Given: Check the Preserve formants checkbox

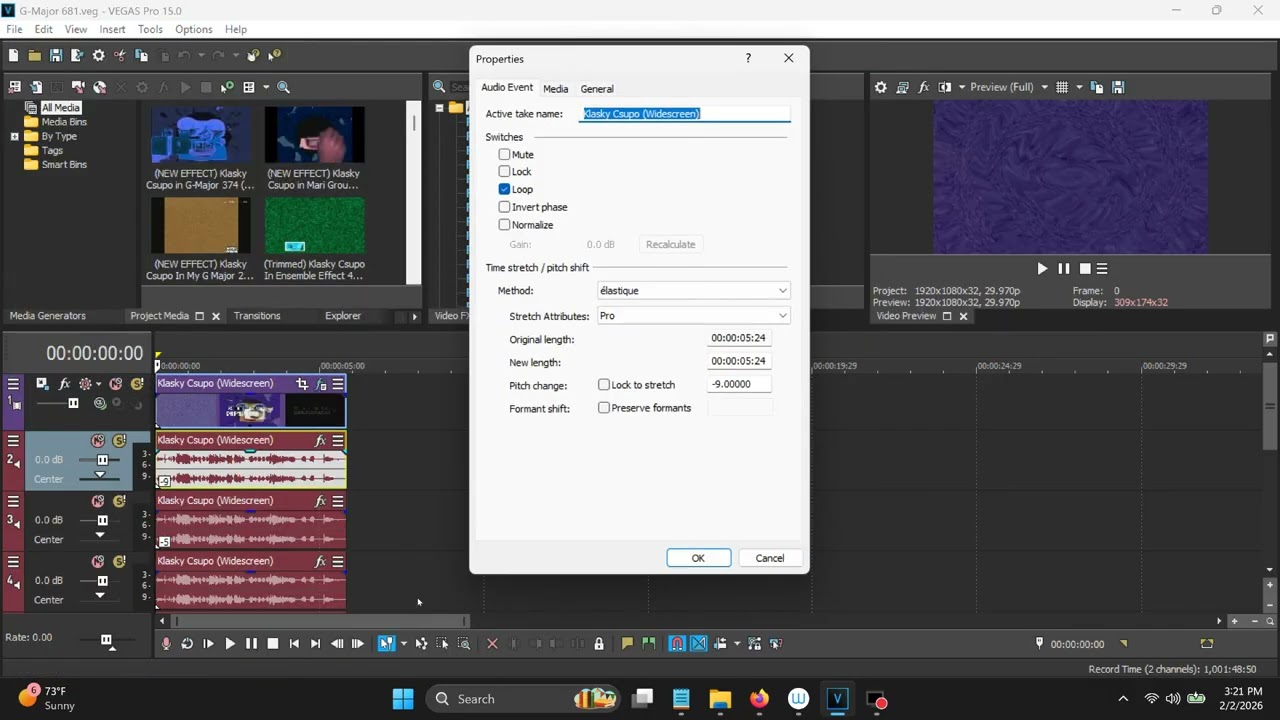Looking at the screenshot, I should pos(604,408).
